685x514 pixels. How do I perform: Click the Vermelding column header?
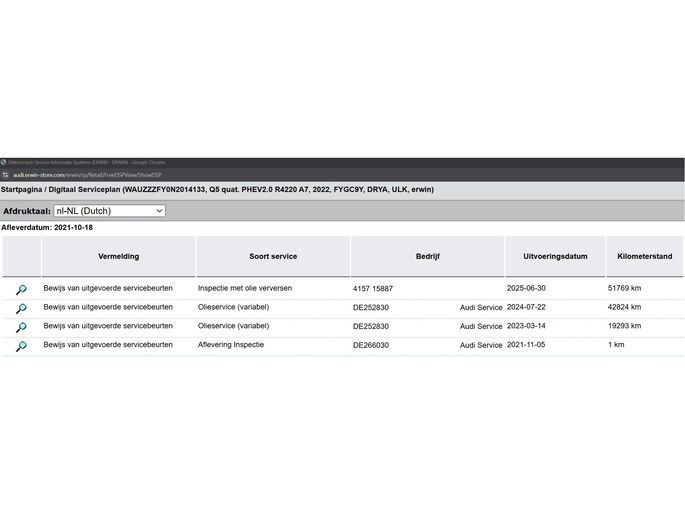[x=118, y=257]
